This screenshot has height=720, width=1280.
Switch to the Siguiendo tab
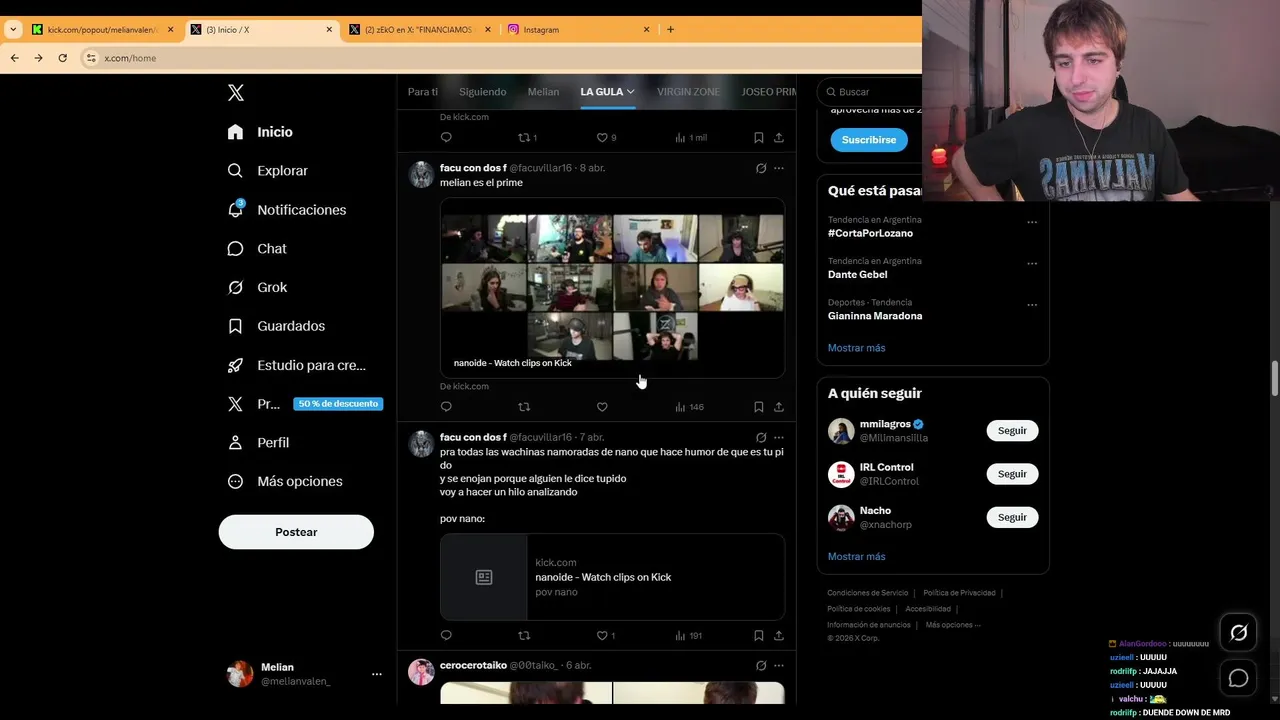pos(483,92)
